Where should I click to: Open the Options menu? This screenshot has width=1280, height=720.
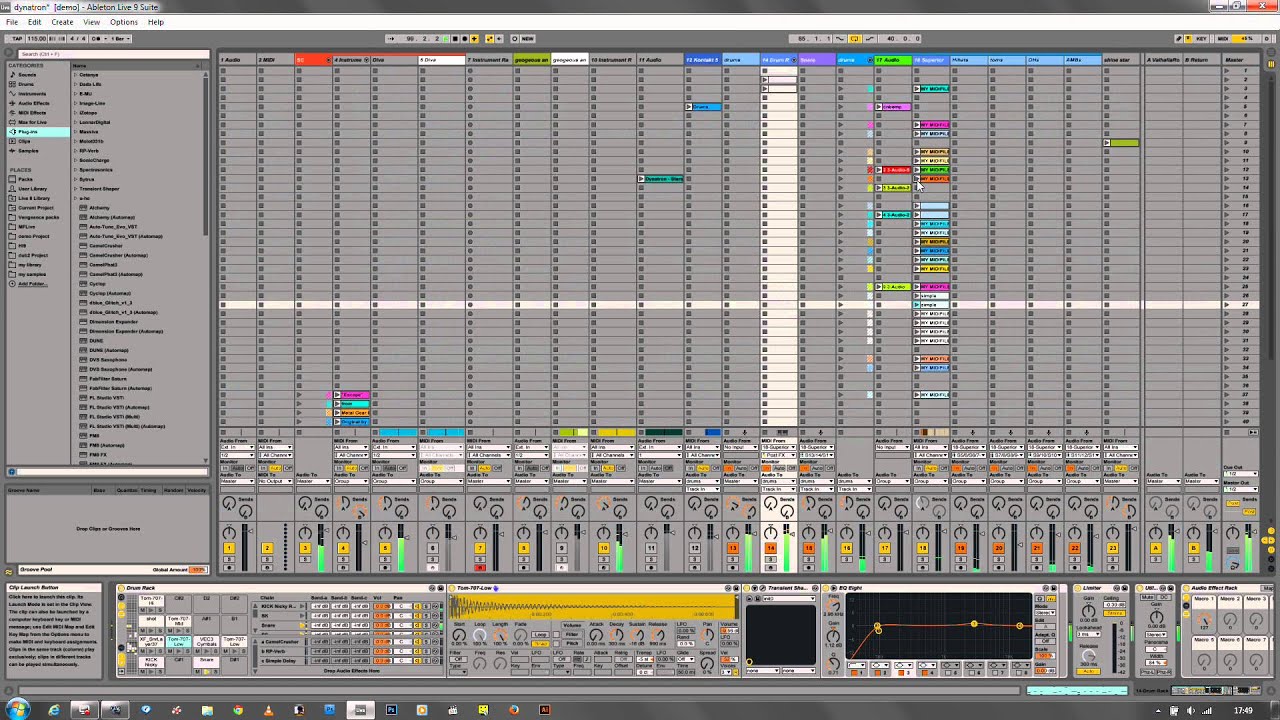(x=124, y=22)
